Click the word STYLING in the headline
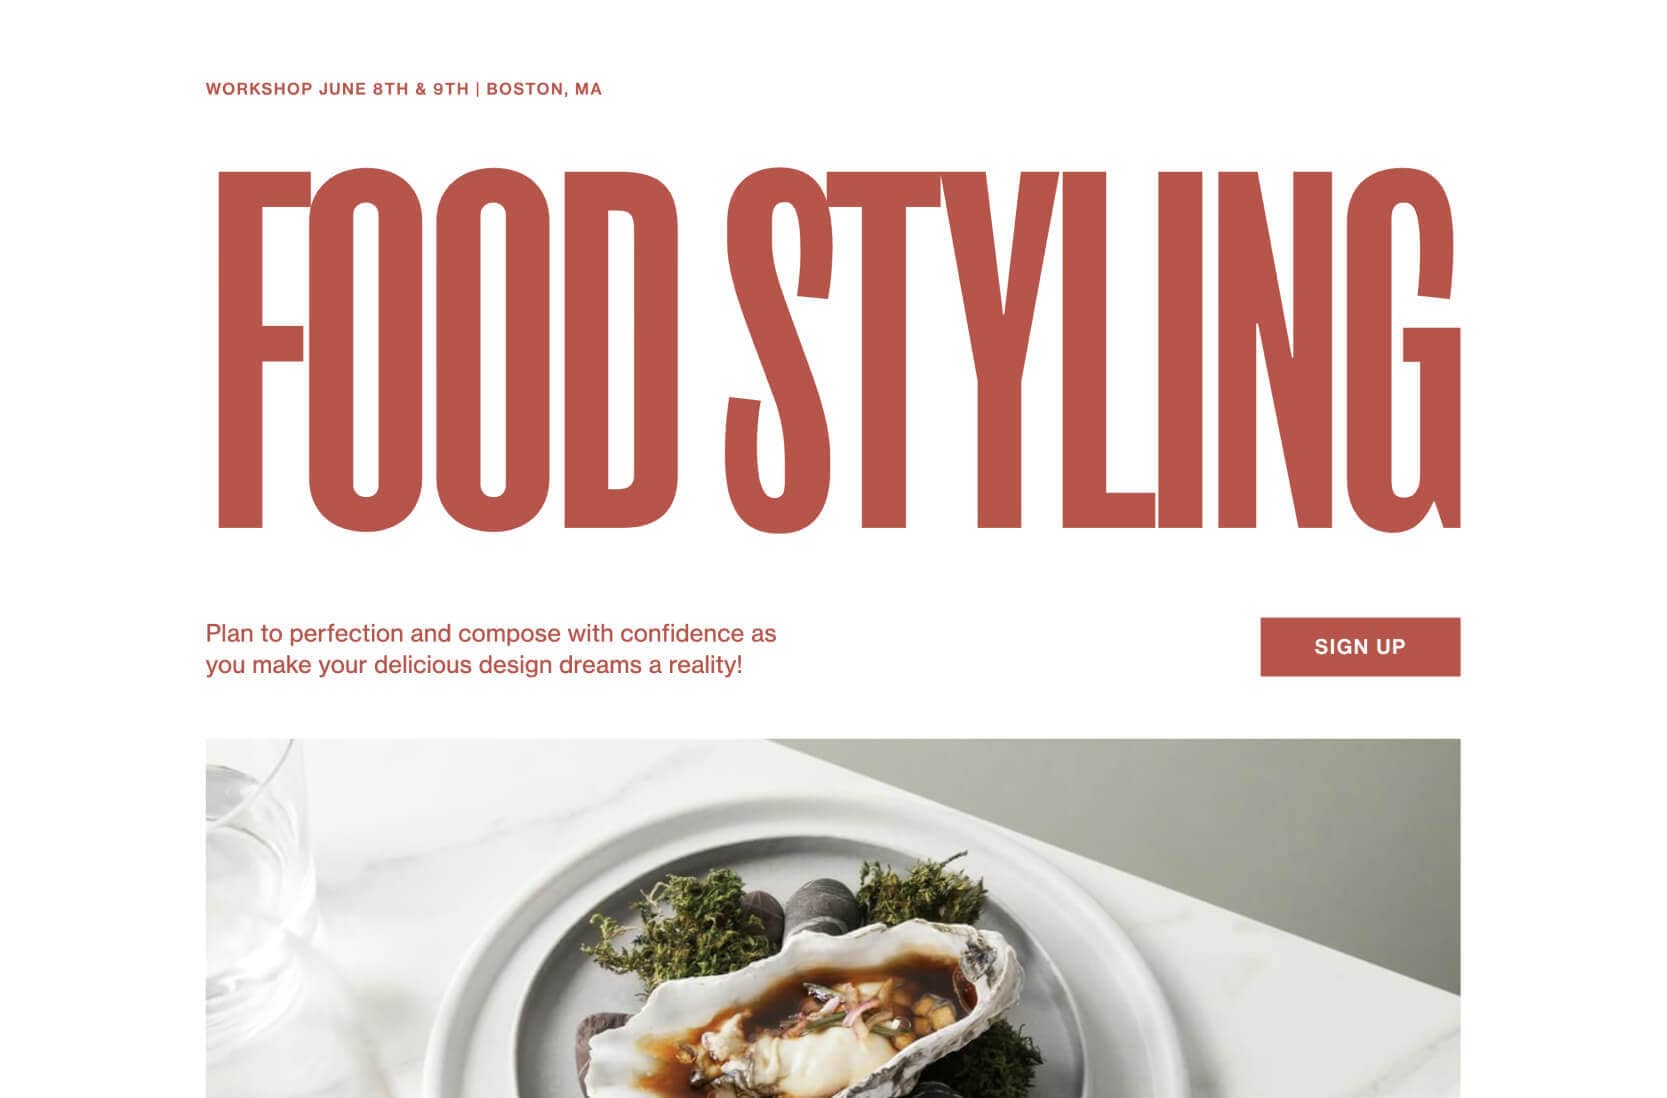 coord(1092,349)
